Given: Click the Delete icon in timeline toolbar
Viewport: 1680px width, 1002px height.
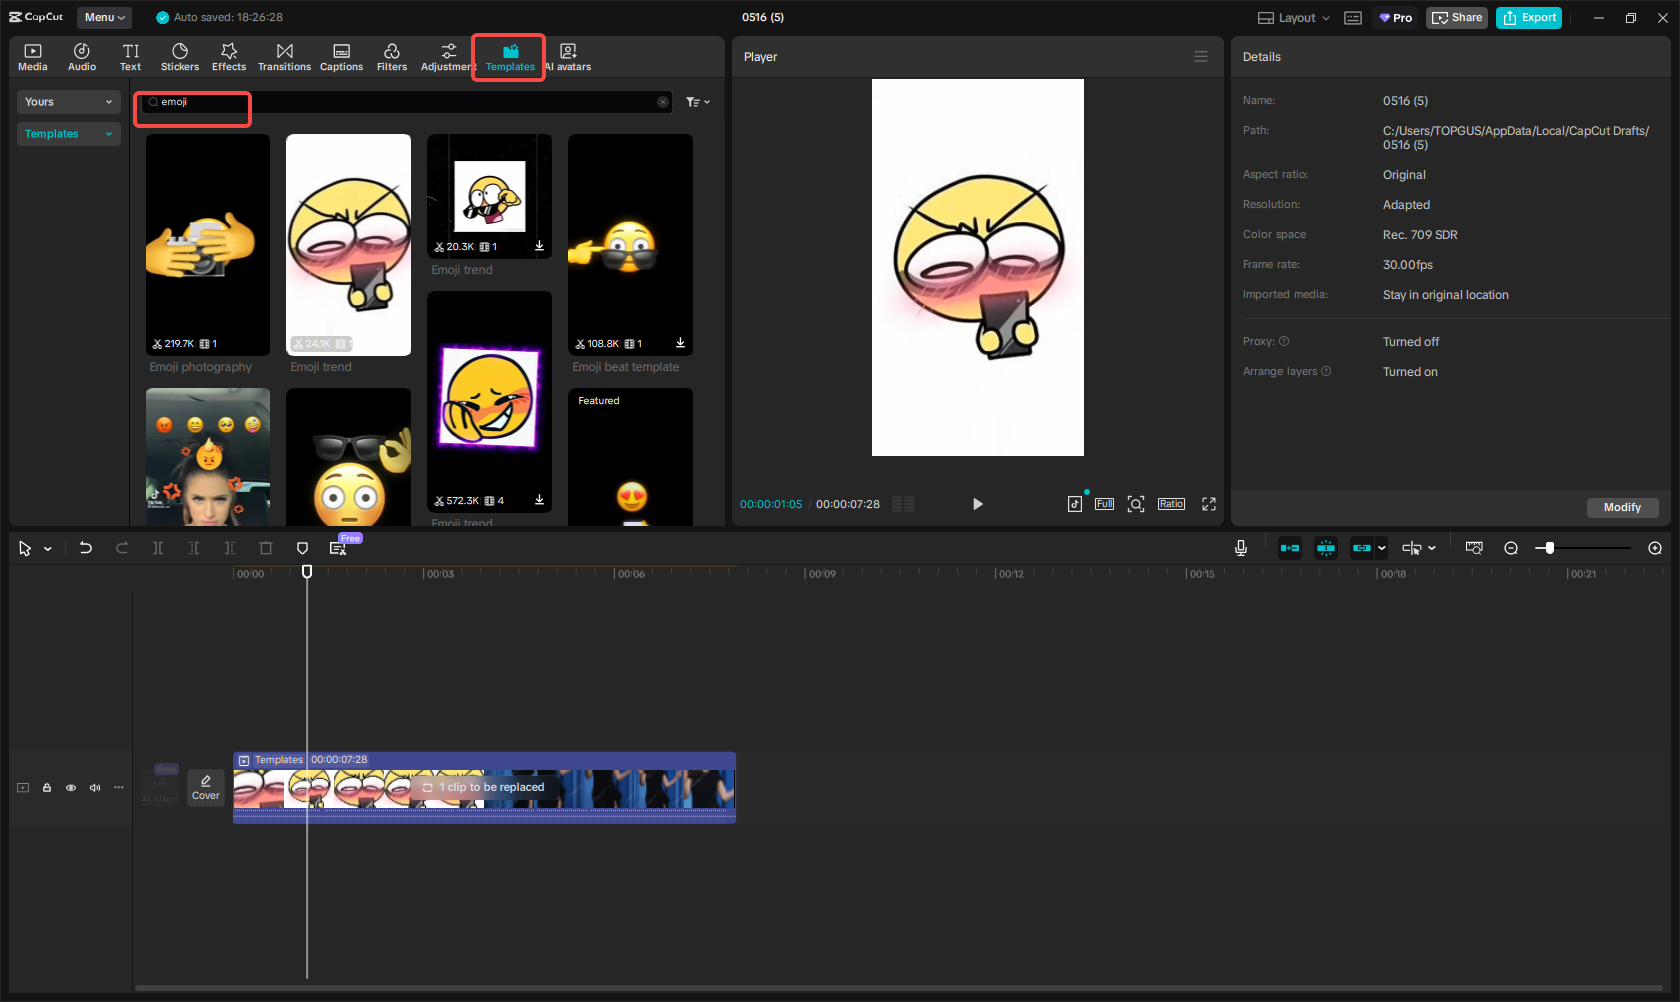Looking at the screenshot, I should (x=265, y=548).
